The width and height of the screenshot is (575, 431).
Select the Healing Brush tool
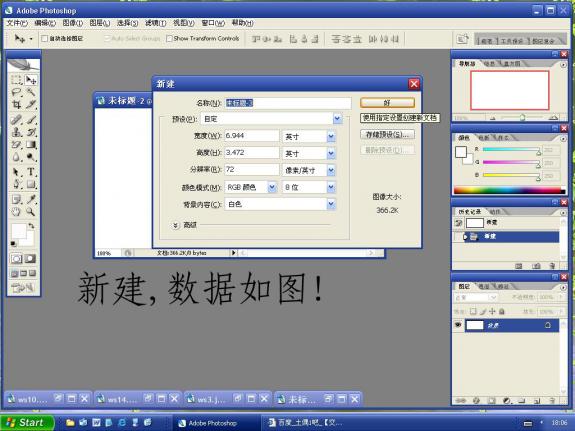(16, 120)
